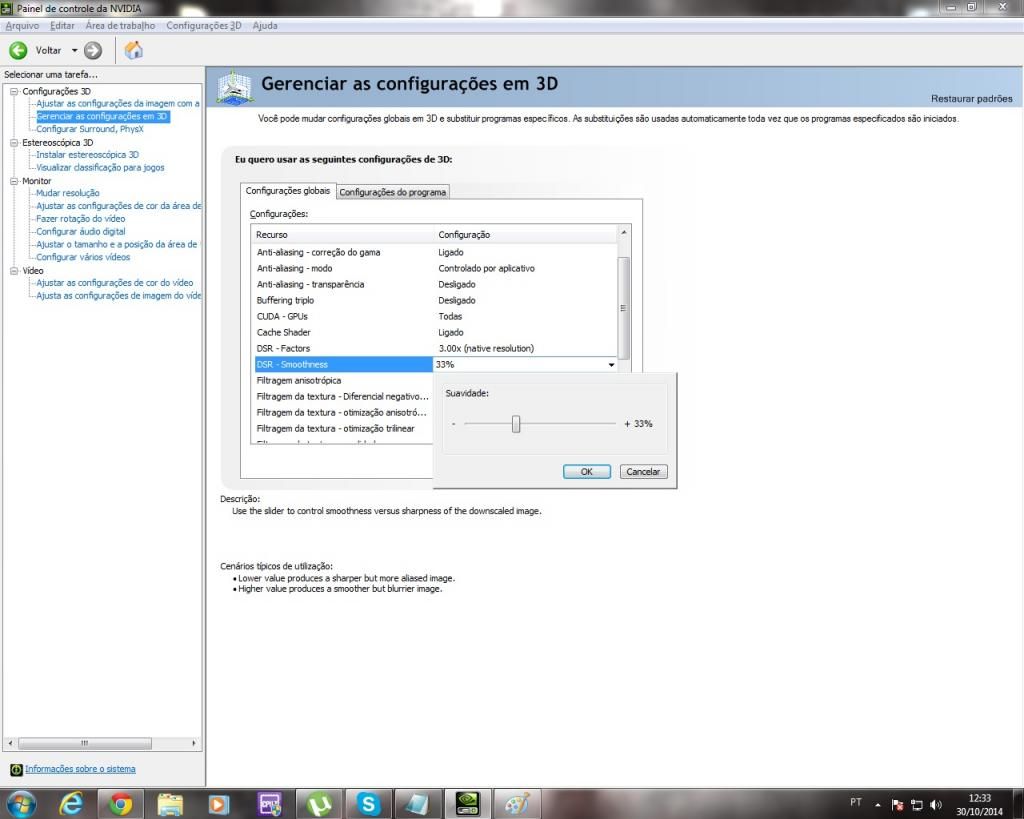
Task: Click the Action Center flag tray icon
Action: 898,805
